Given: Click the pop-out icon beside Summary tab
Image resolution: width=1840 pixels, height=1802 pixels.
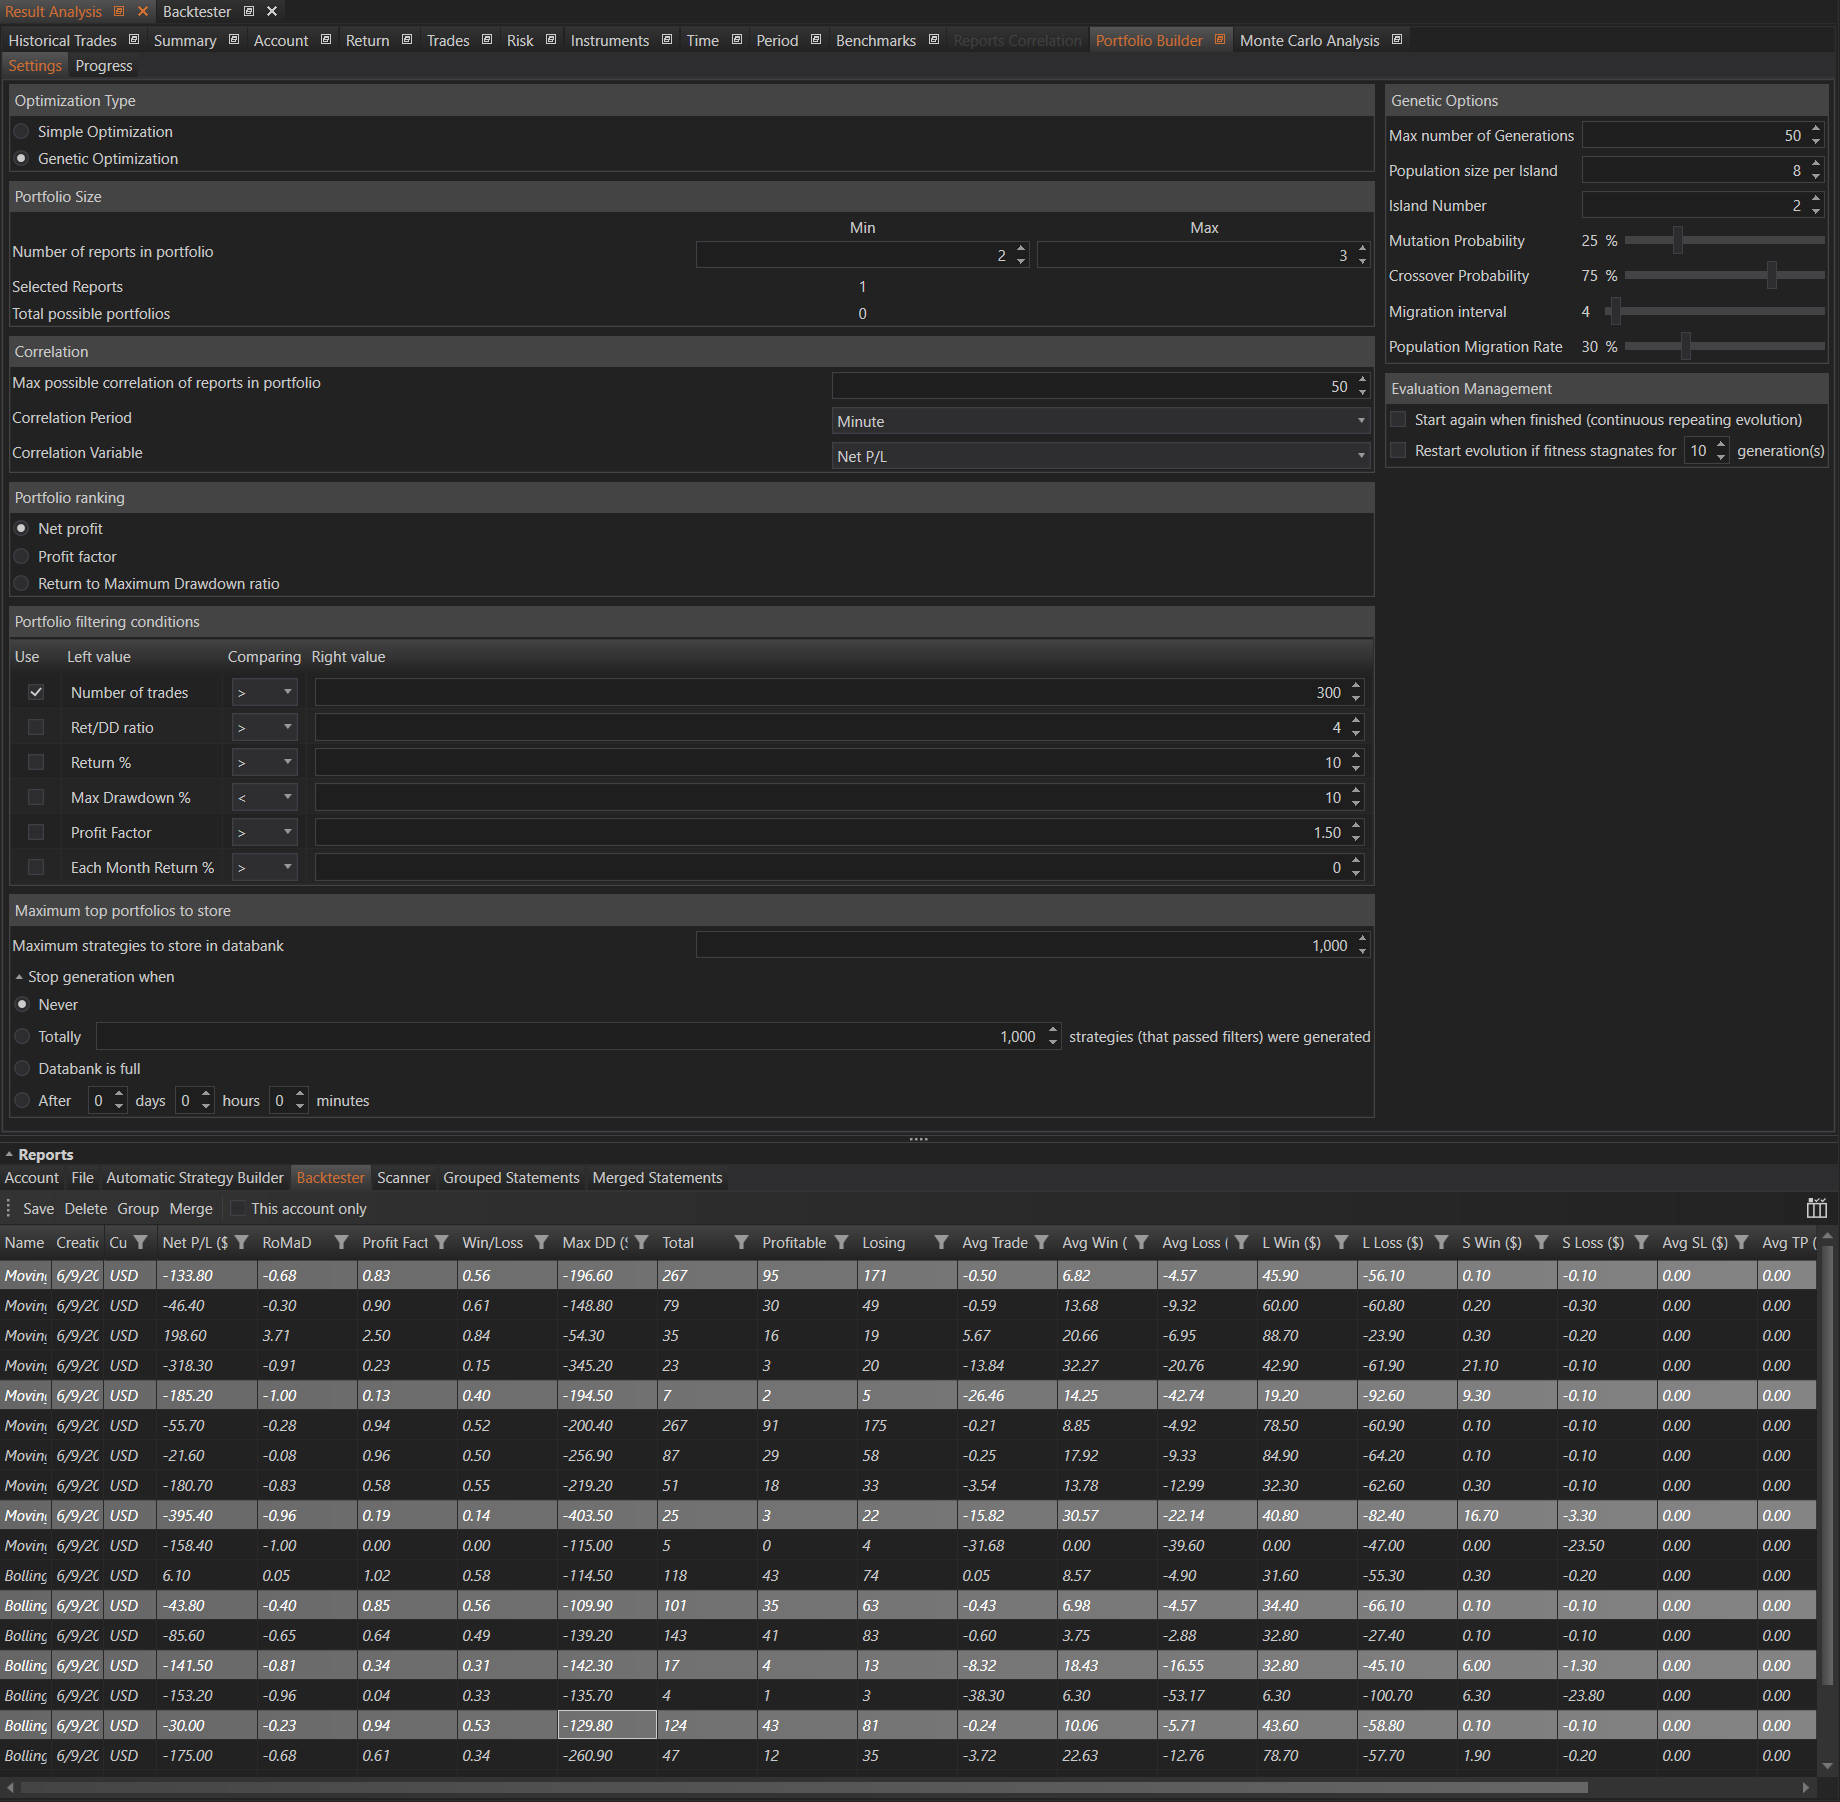Looking at the screenshot, I should tap(234, 40).
